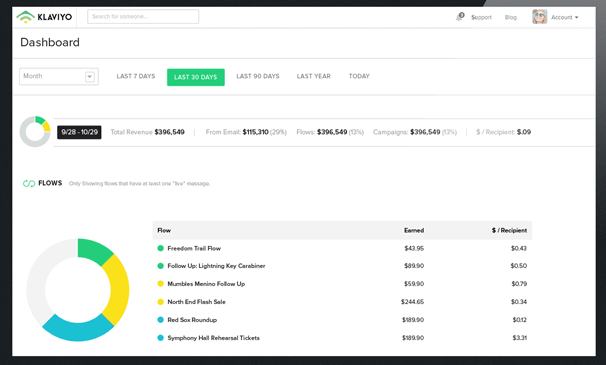Screen dimensions: 606x365
Task: Click the $244.65 earned cell
Action: pos(412,302)
